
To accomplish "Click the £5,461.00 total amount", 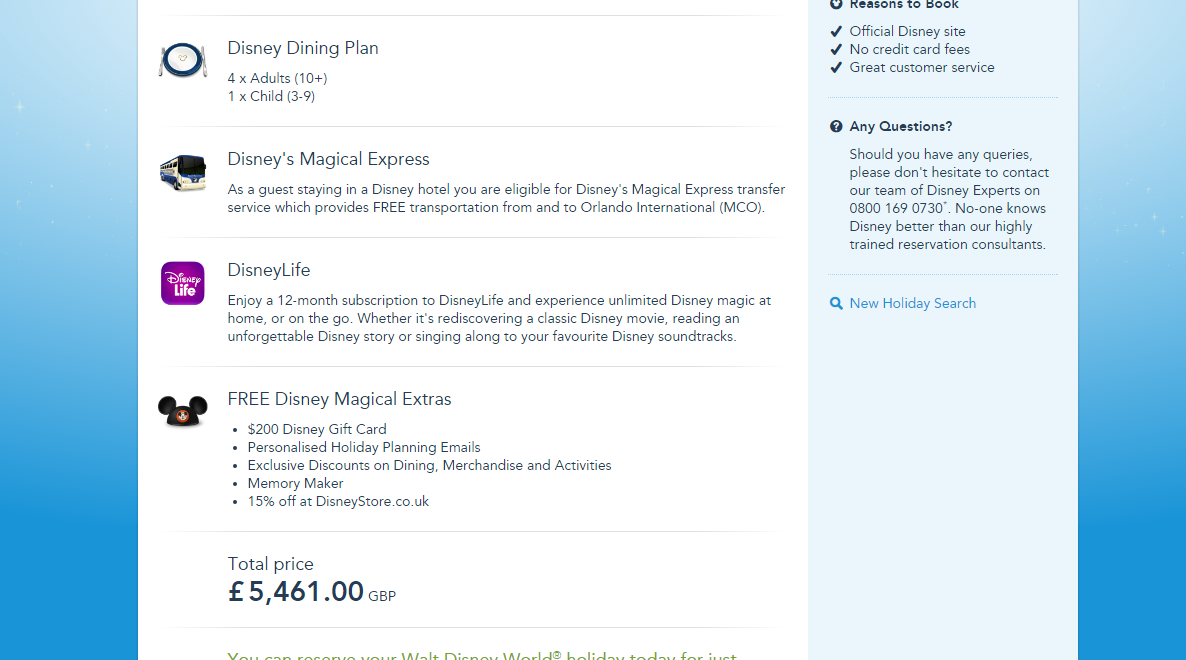I will tap(296, 592).
